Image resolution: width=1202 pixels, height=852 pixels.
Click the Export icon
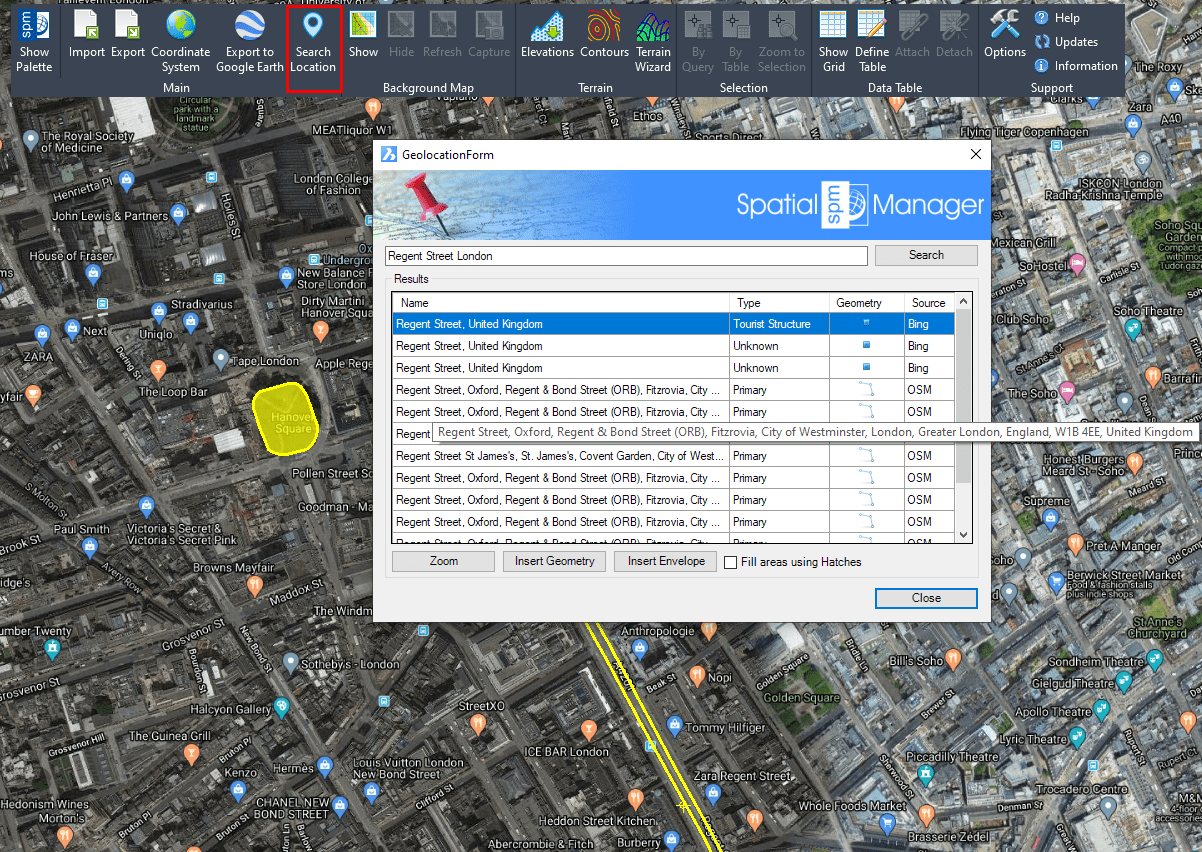click(128, 36)
